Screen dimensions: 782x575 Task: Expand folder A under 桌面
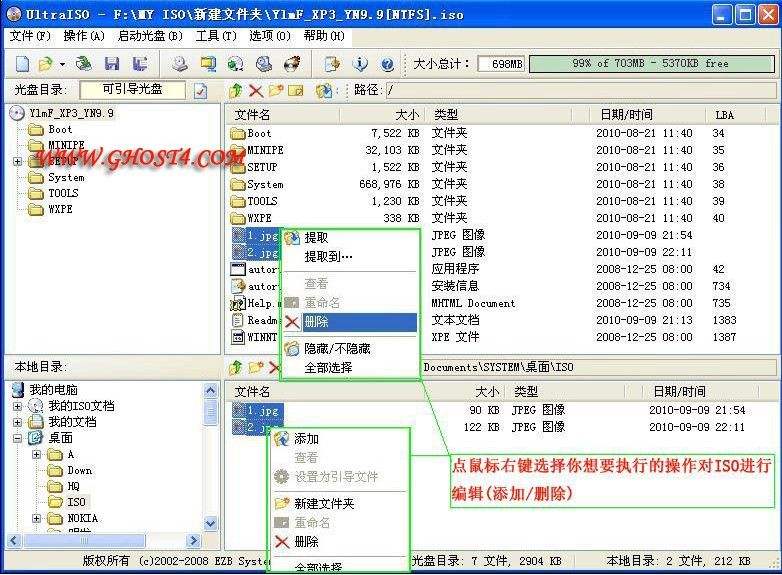pyautogui.click(x=36, y=454)
